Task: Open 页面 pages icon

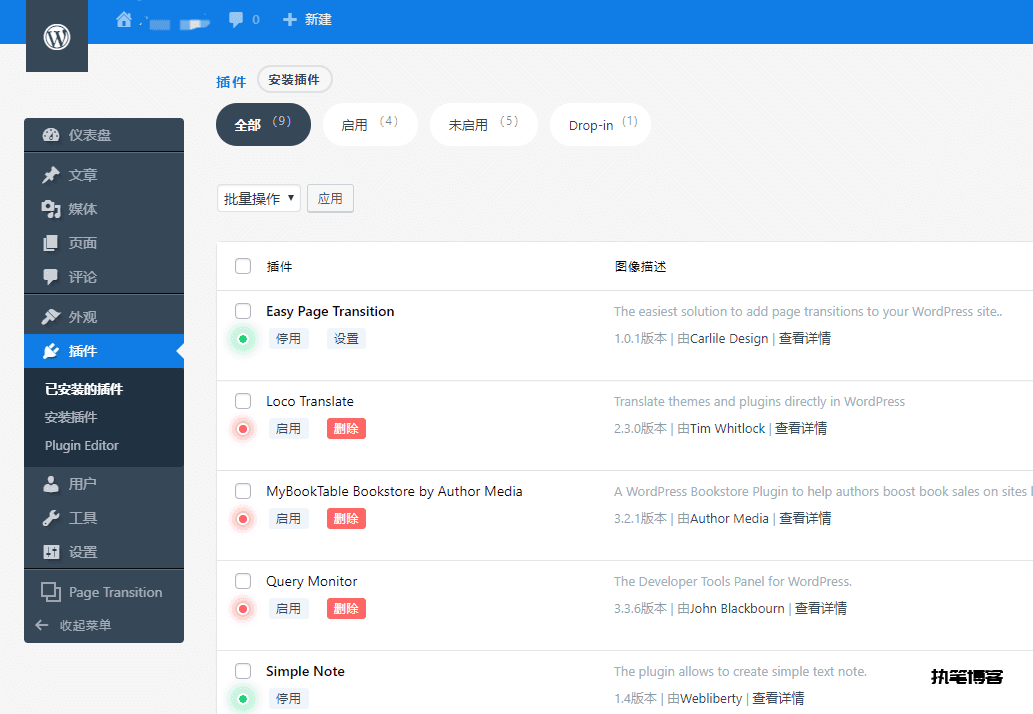Action: point(51,243)
